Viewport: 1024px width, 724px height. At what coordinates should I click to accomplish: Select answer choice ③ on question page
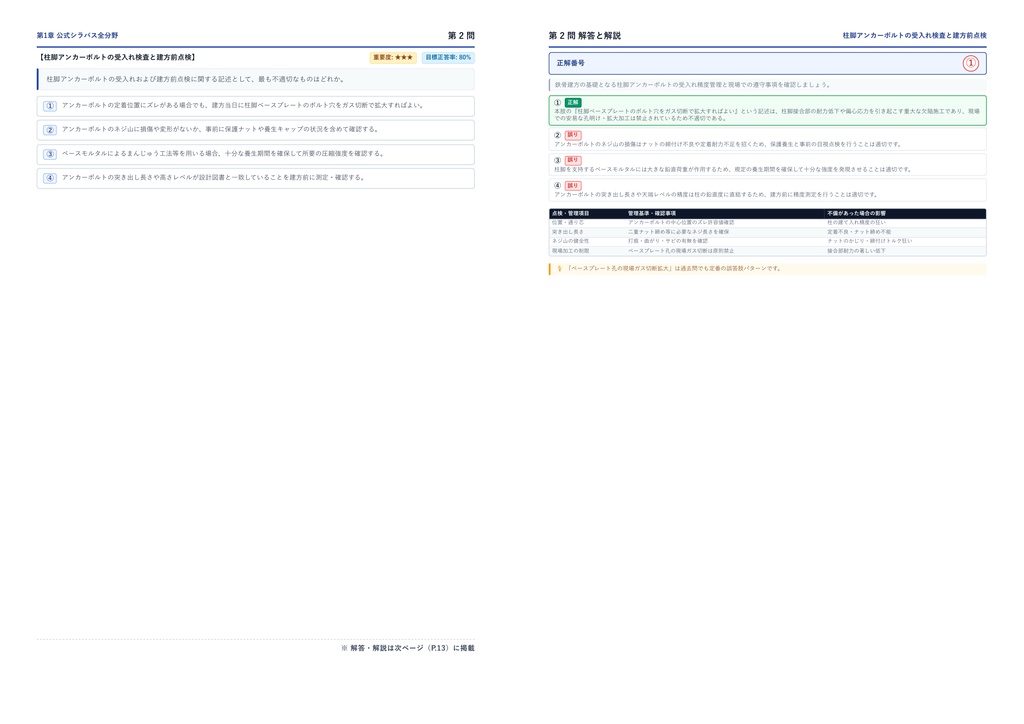(255, 154)
